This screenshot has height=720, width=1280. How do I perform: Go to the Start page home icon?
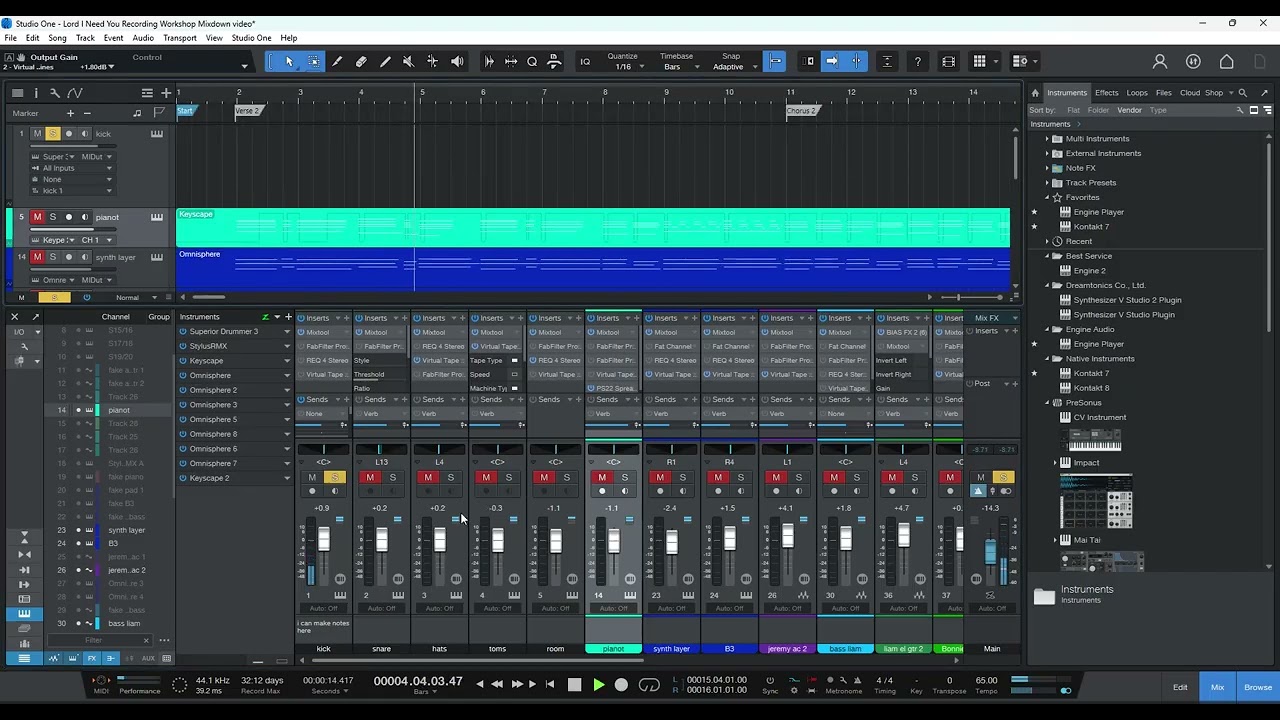tap(1226, 62)
